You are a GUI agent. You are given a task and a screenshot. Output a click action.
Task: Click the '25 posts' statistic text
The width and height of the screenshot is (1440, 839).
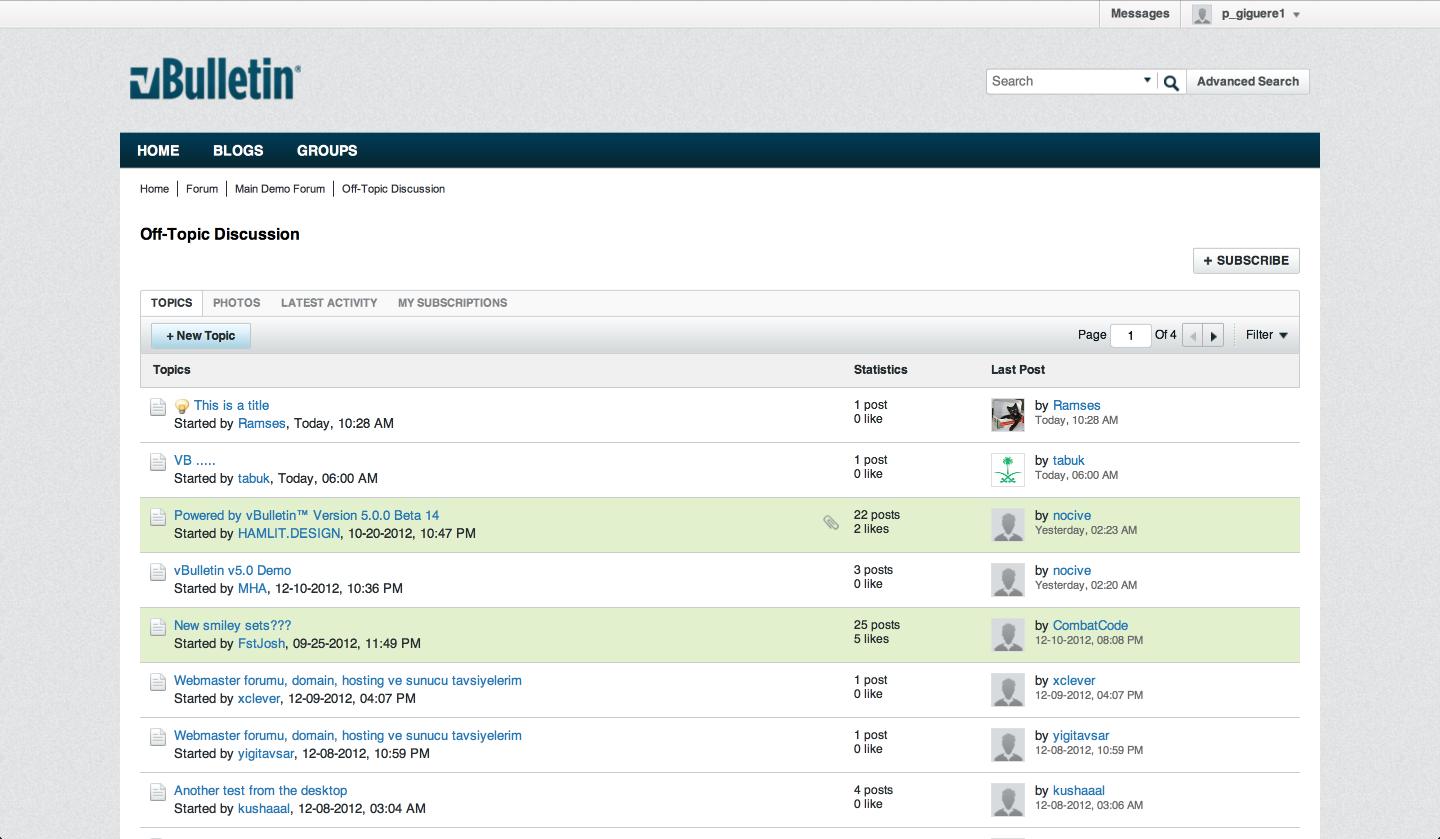point(876,625)
